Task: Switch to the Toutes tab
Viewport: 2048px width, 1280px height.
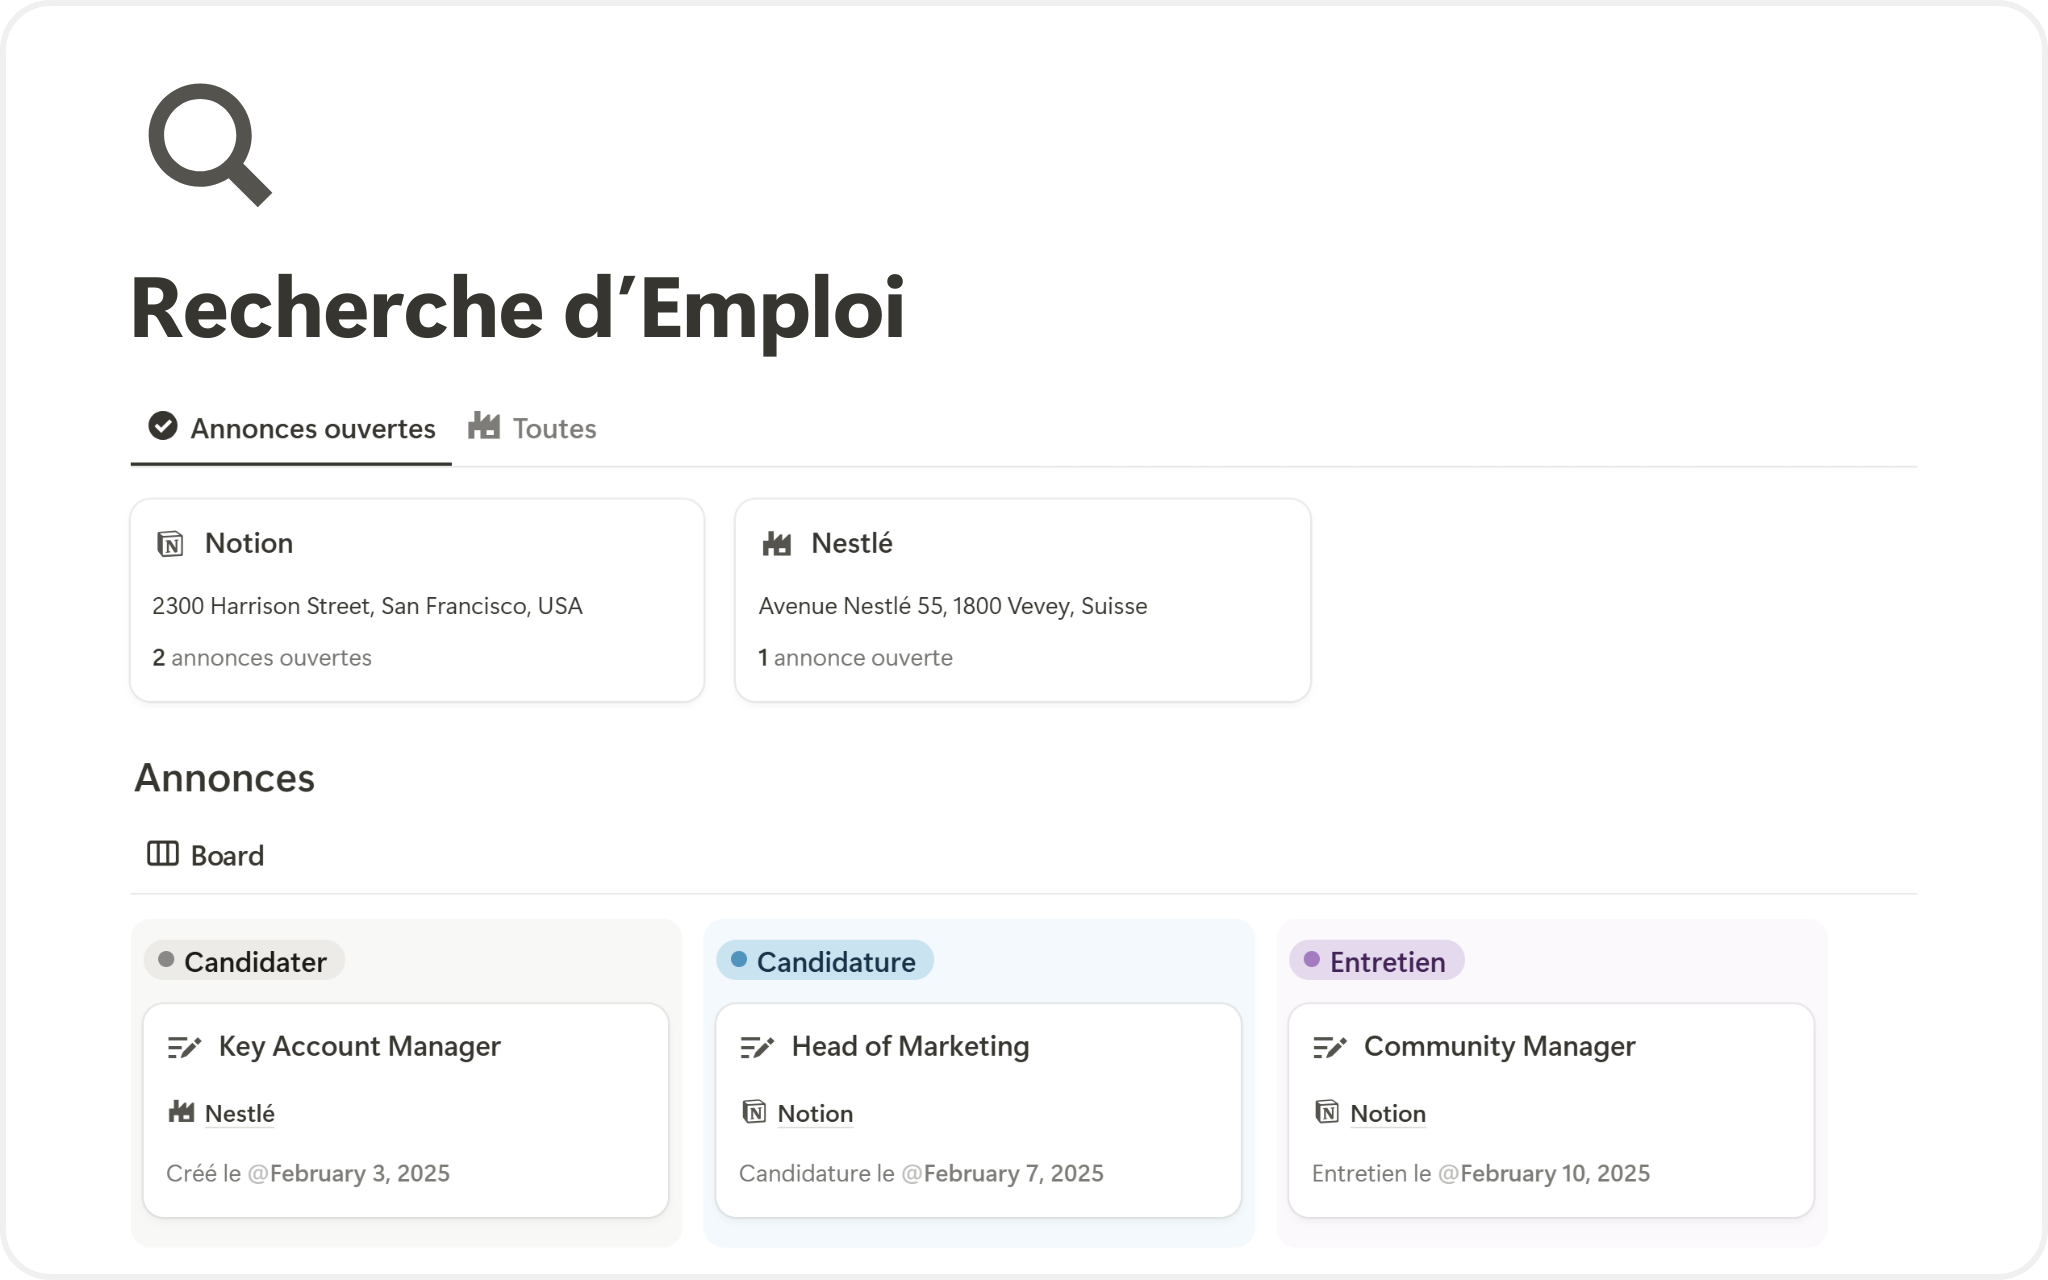Action: [553, 429]
